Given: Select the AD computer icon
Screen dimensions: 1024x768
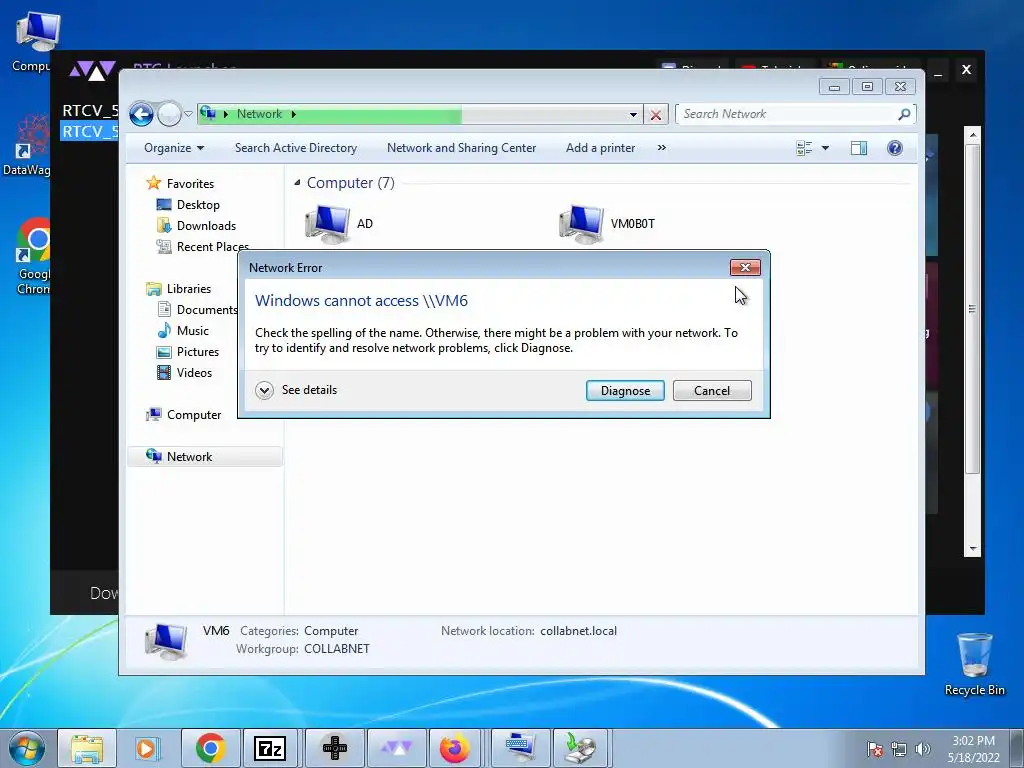Looking at the screenshot, I should 327,223.
